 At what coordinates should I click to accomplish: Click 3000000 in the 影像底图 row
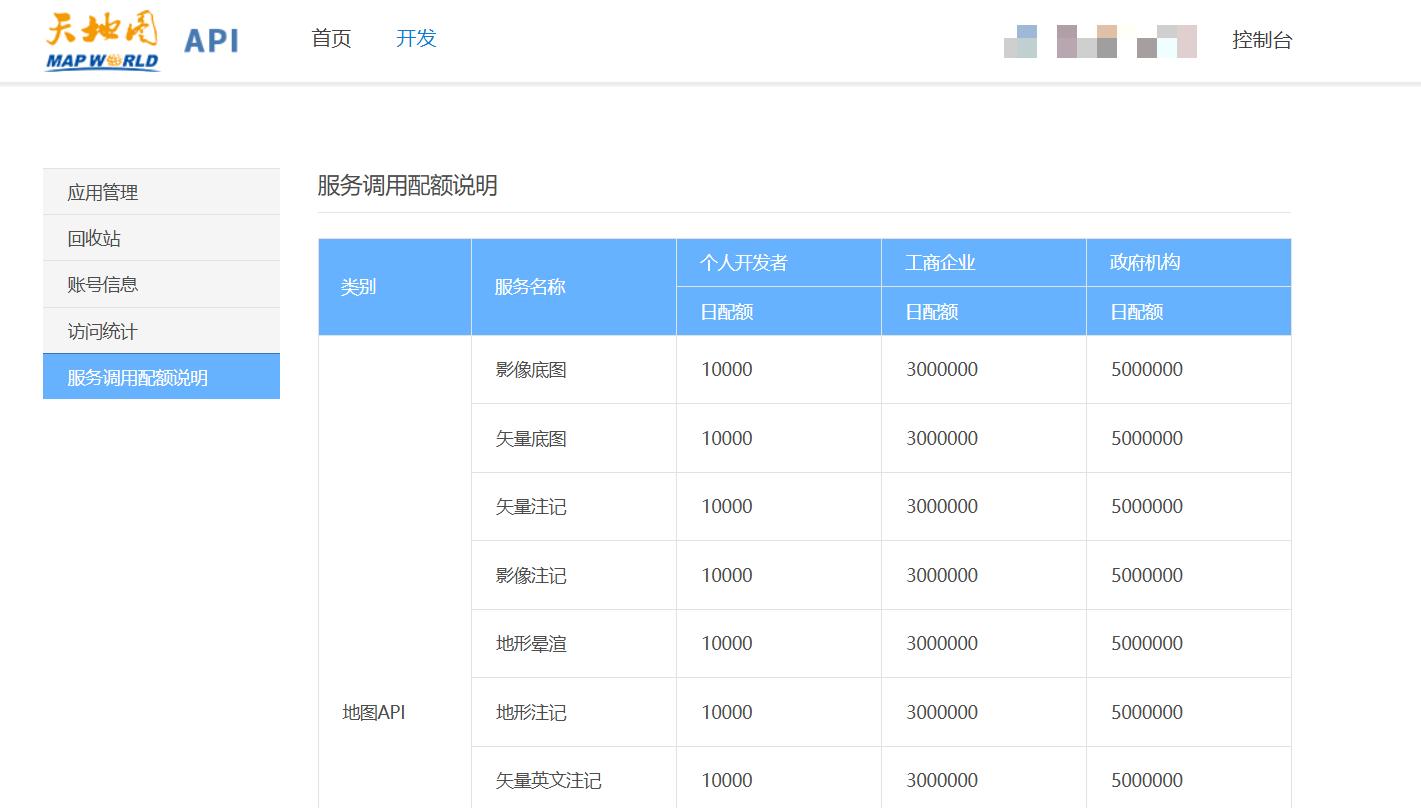click(x=942, y=369)
